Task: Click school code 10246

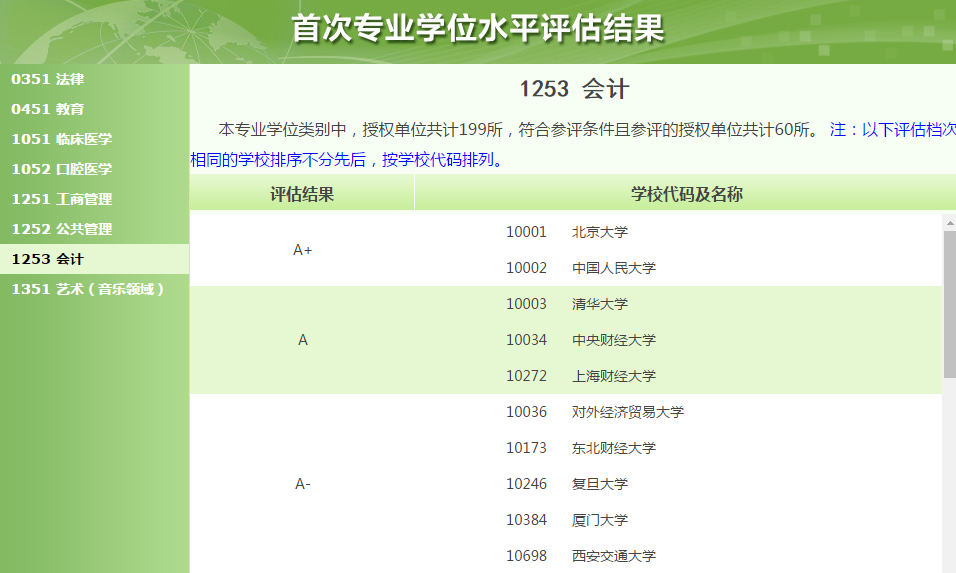Action: (x=526, y=484)
